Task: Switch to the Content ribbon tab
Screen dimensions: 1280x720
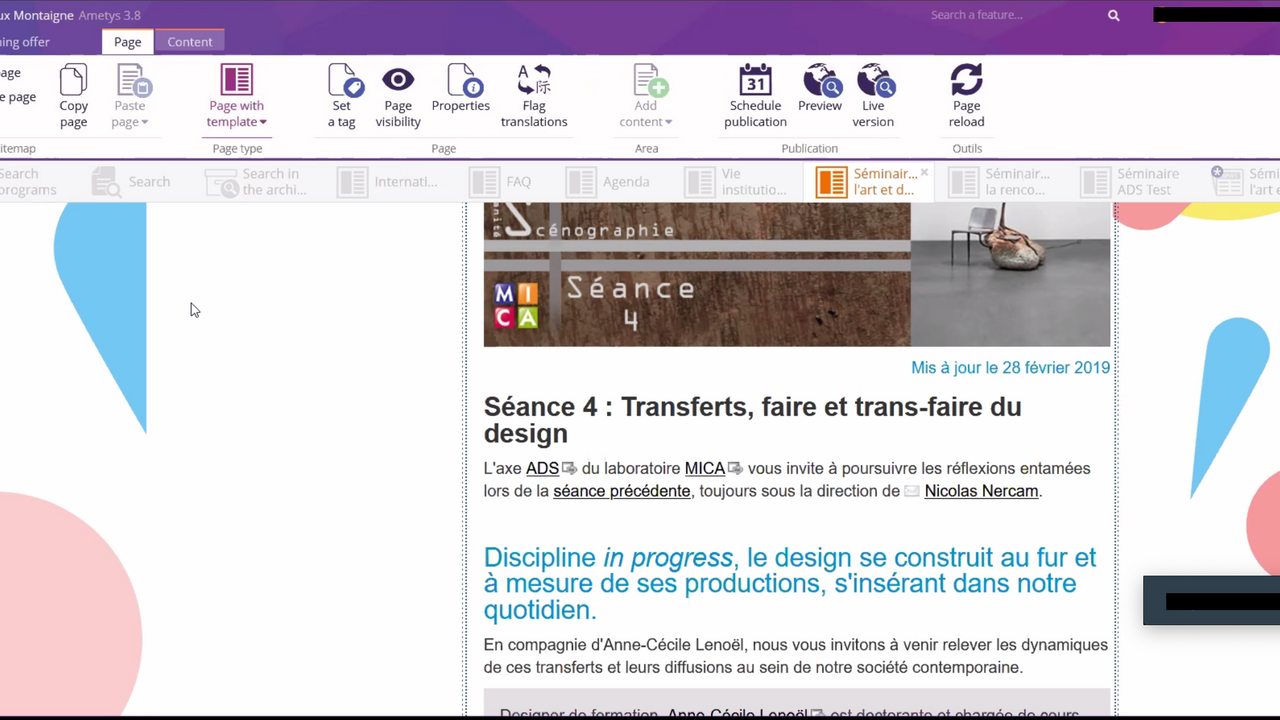Action: [189, 42]
